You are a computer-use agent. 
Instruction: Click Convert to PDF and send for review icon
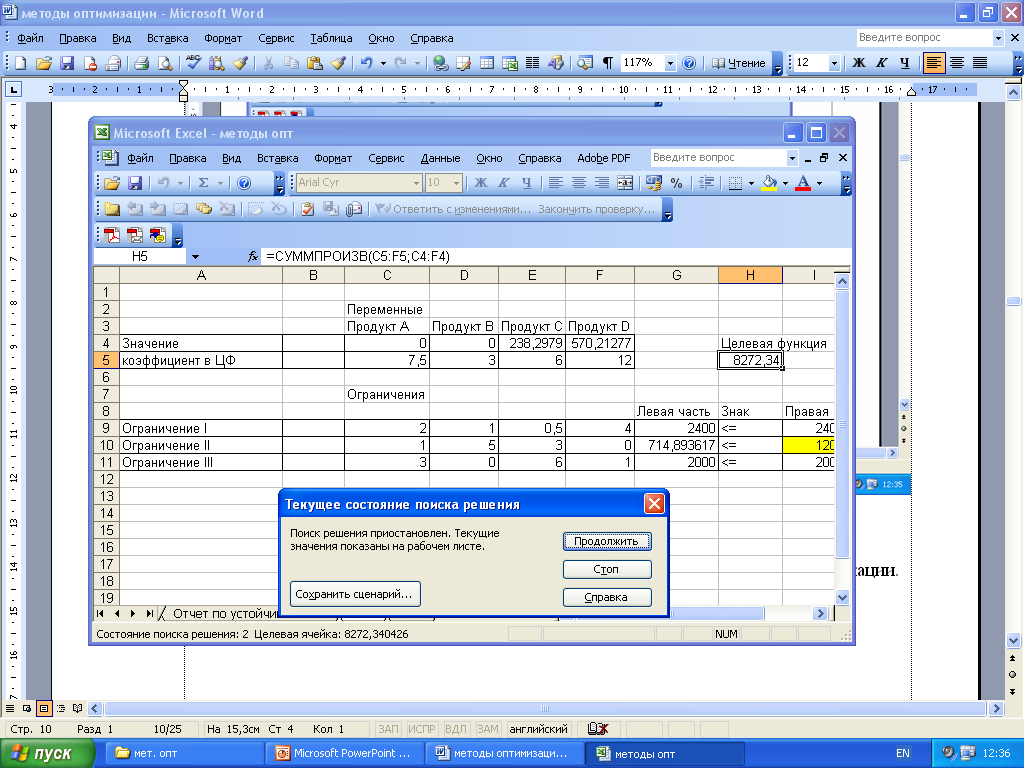158,235
